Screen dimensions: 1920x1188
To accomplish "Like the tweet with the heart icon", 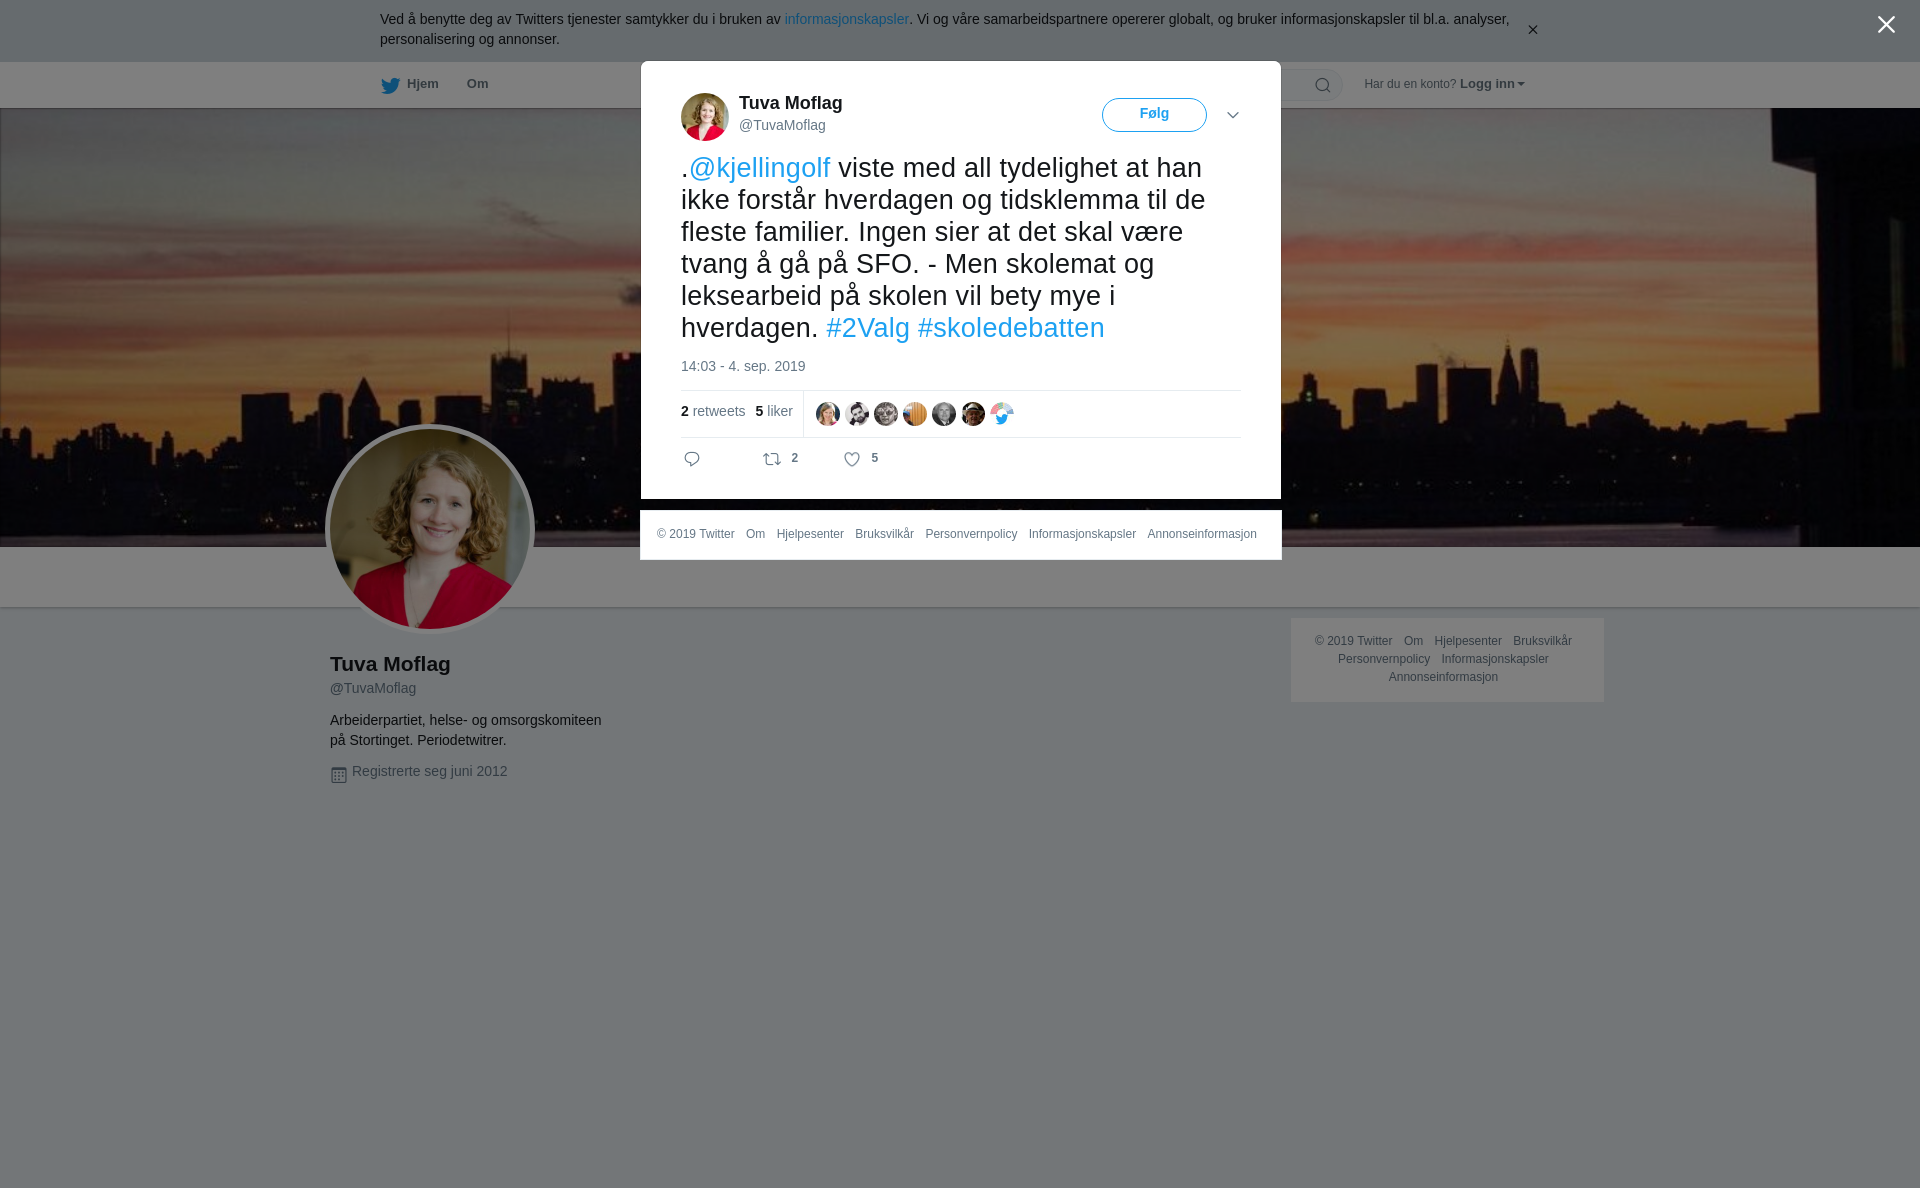I will click(852, 459).
